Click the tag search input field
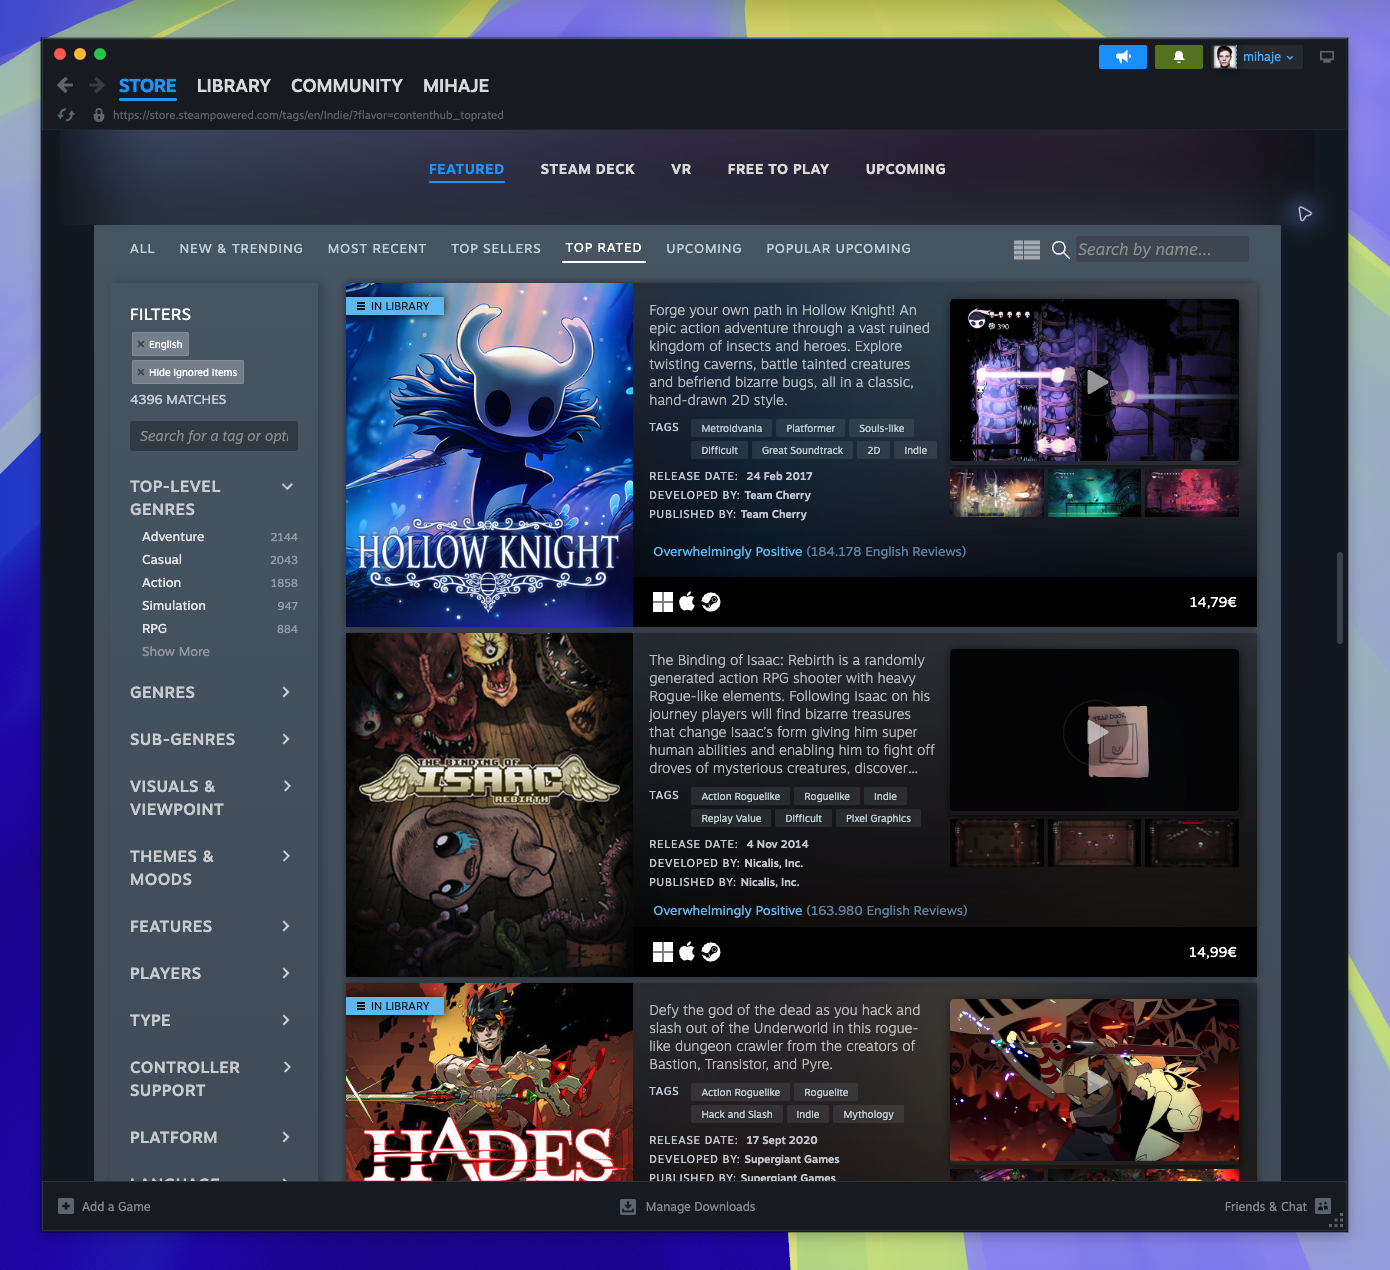 tap(214, 436)
